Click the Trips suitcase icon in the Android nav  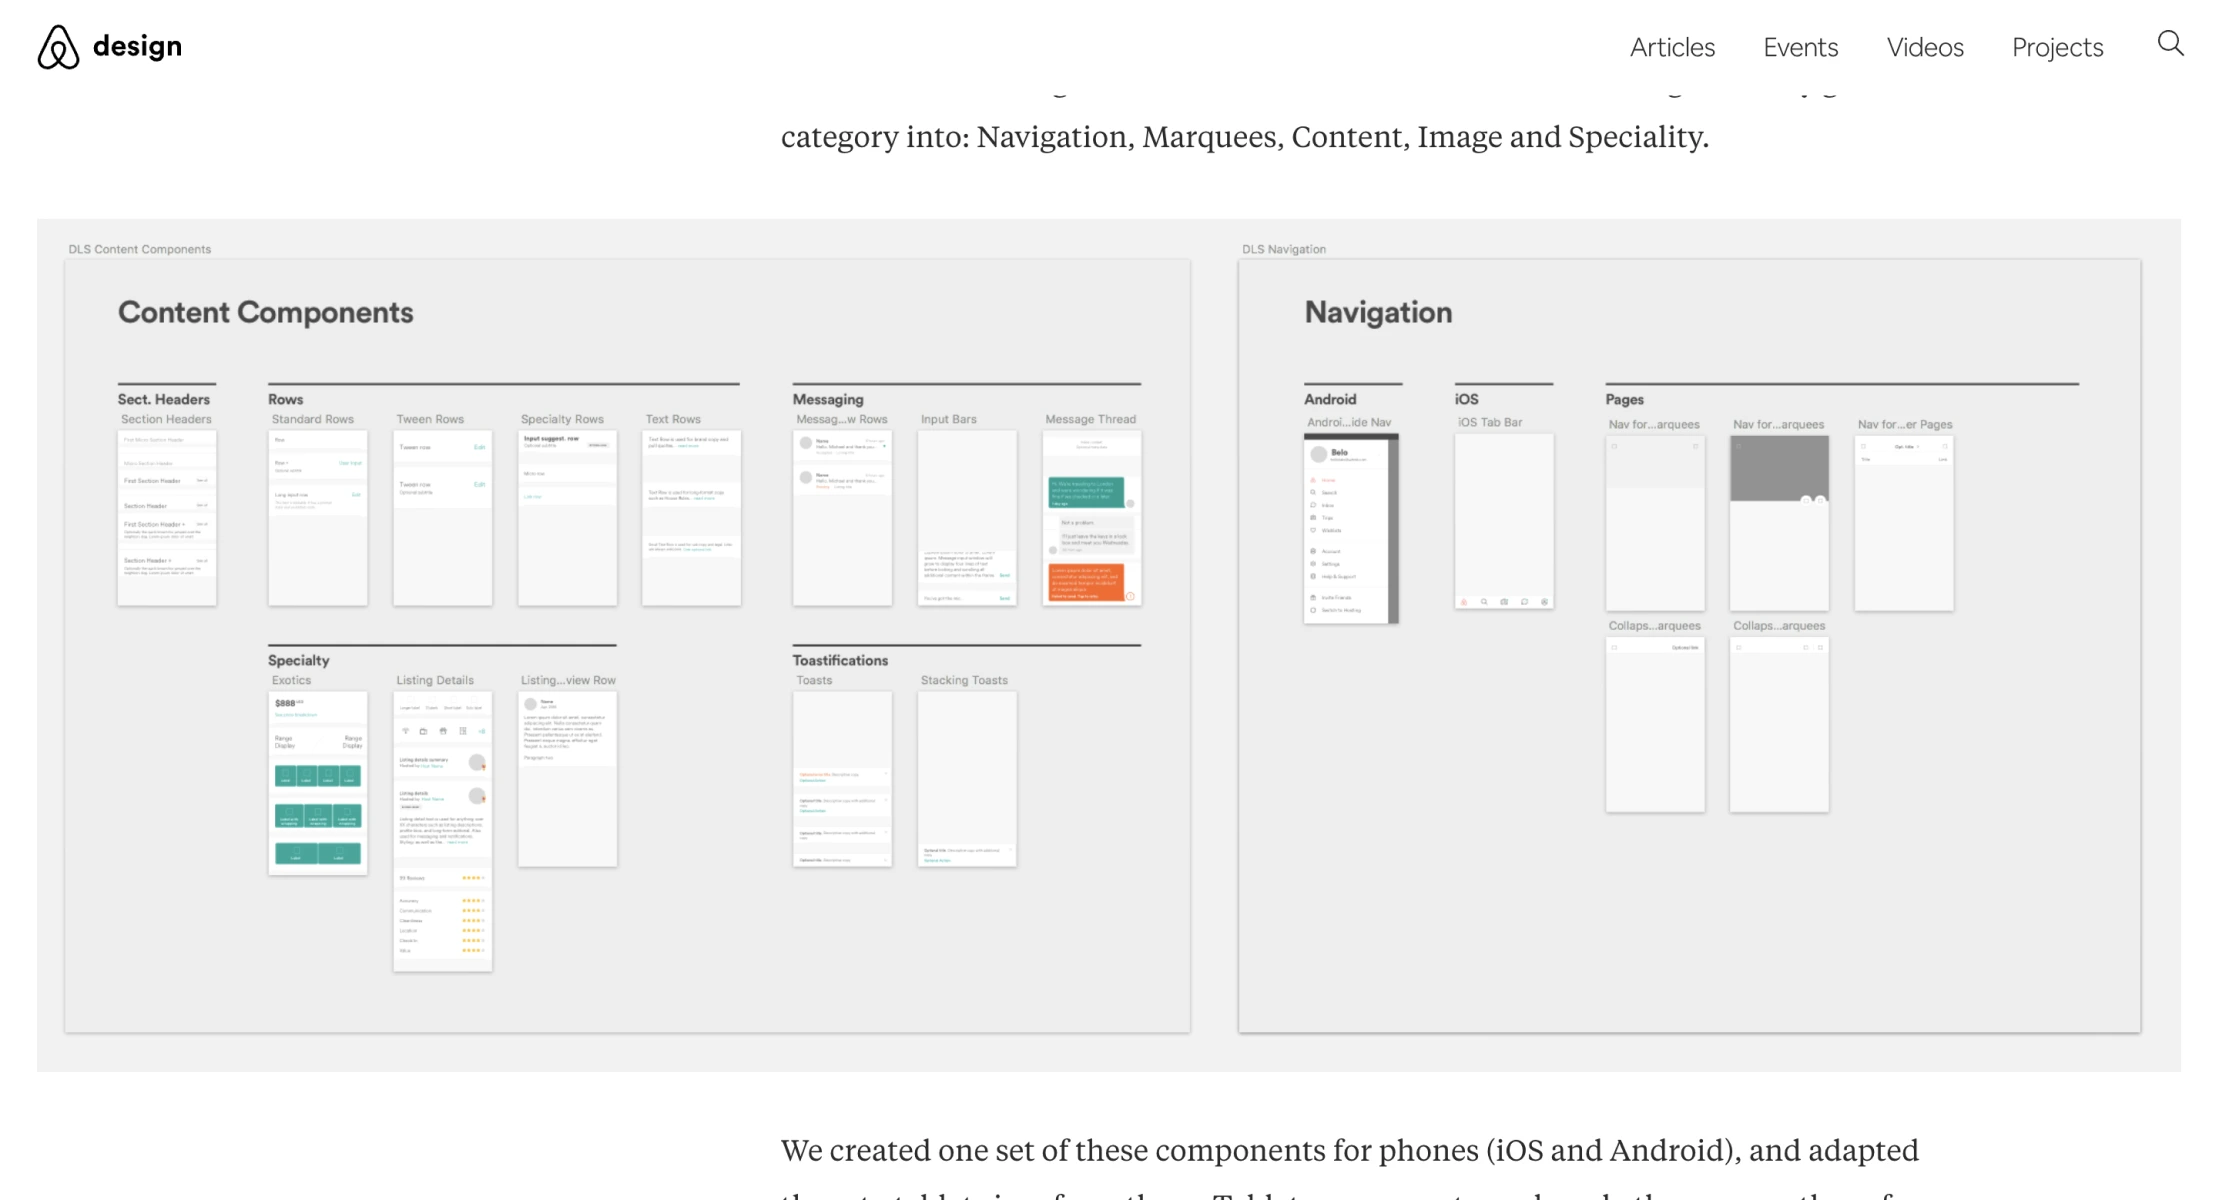[1313, 518]
